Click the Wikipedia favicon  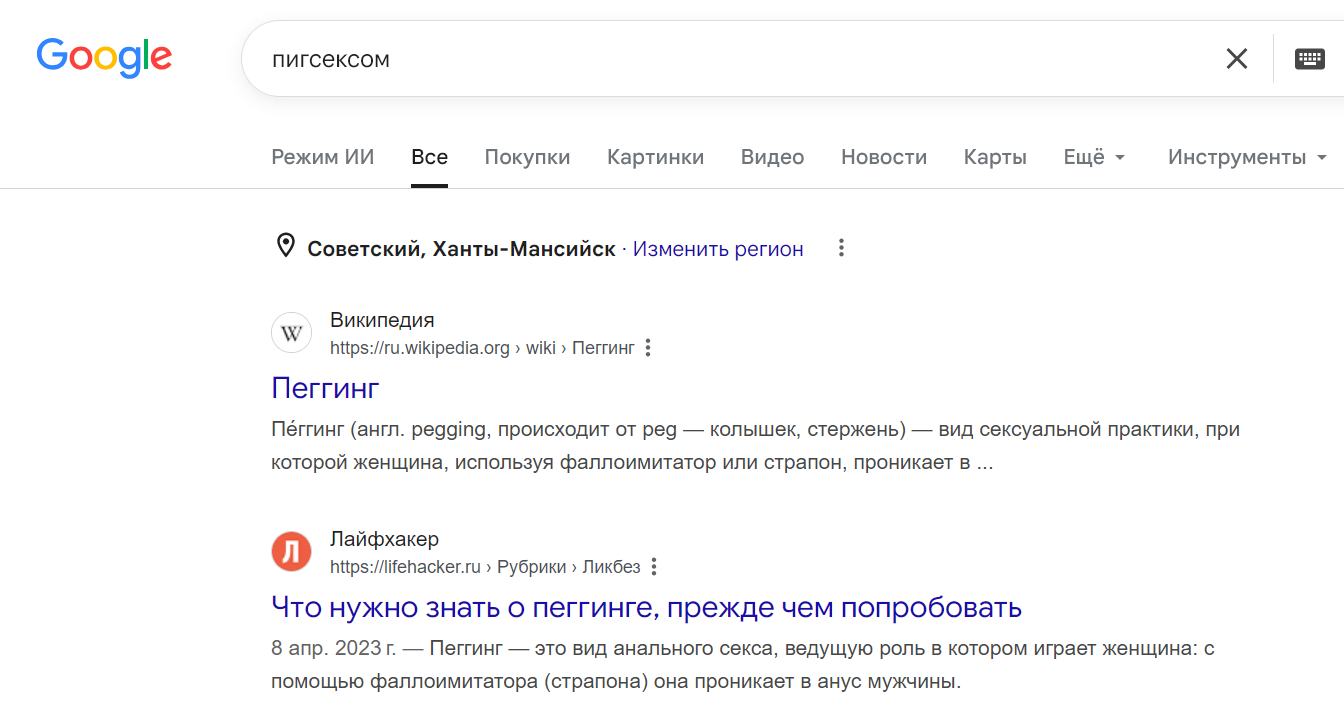tap(291, 333)
